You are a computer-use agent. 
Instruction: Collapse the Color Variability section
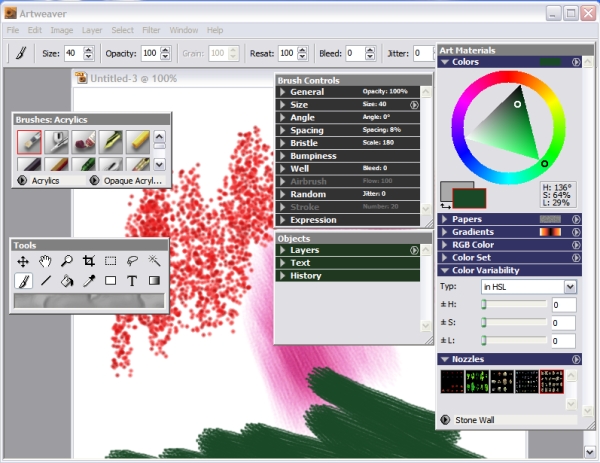click(445, 270)
